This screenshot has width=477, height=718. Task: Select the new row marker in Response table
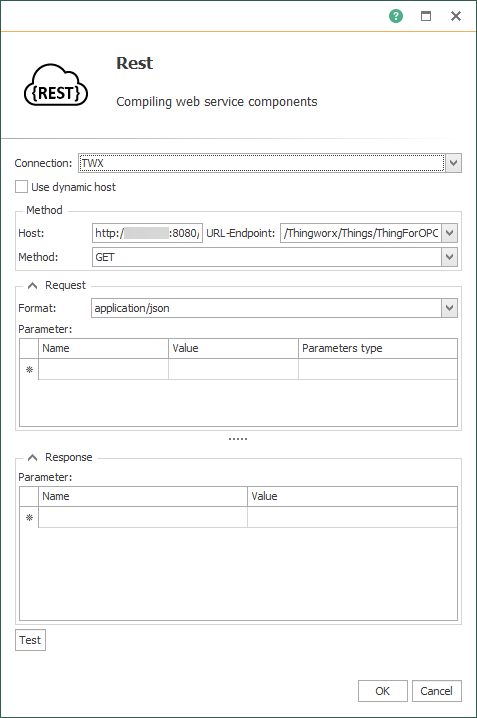tap(29, 517)
